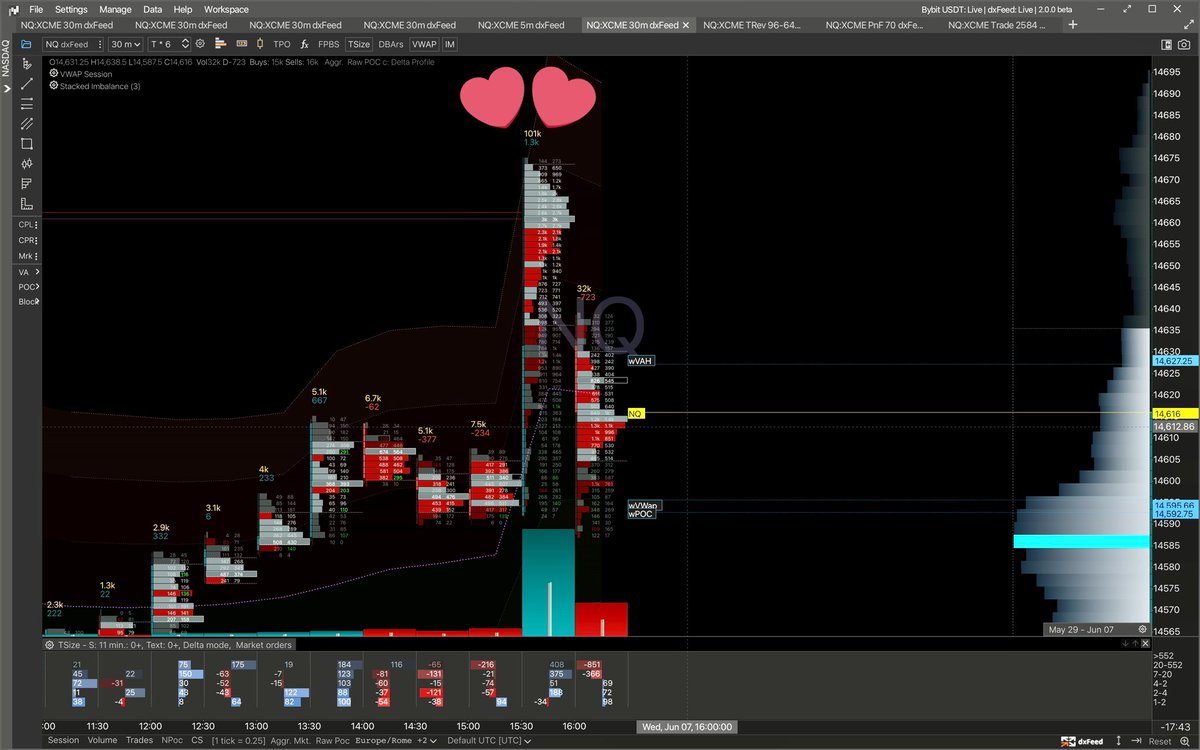Open the Mrk options menu
This screenshot has width=1200, height=750.
[x=38, y=257]
